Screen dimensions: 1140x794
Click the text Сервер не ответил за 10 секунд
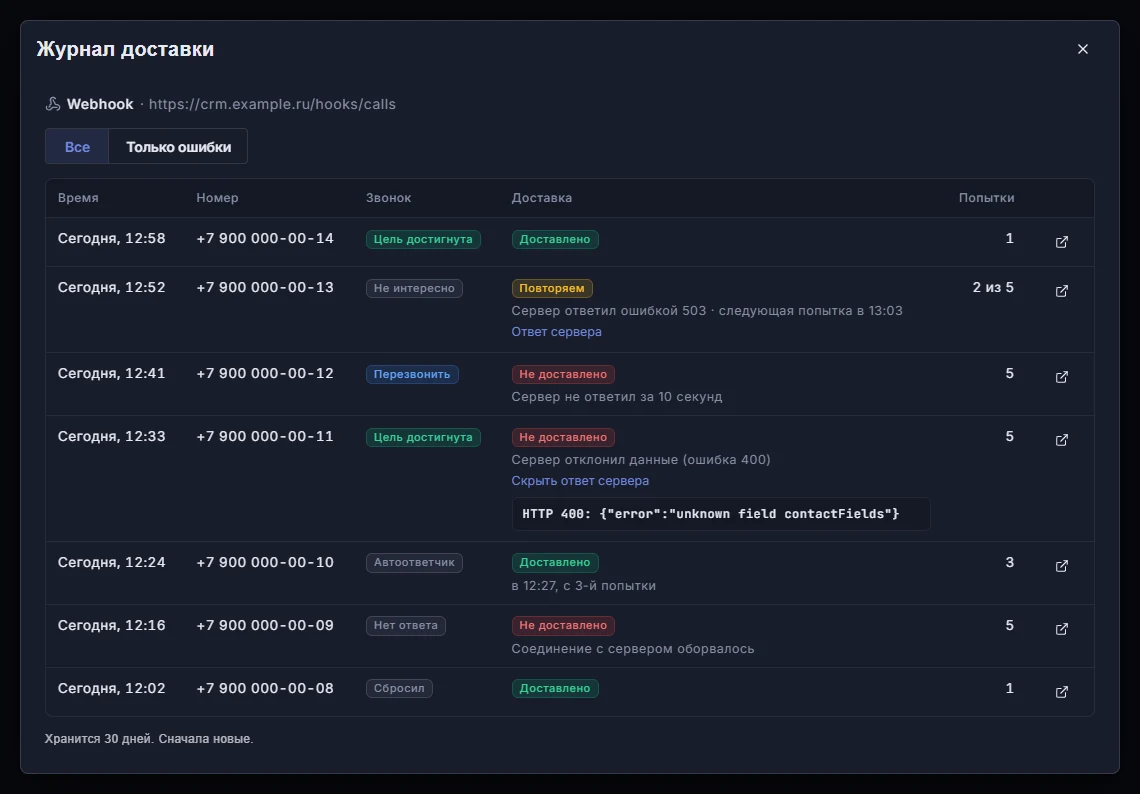[617, 397]
